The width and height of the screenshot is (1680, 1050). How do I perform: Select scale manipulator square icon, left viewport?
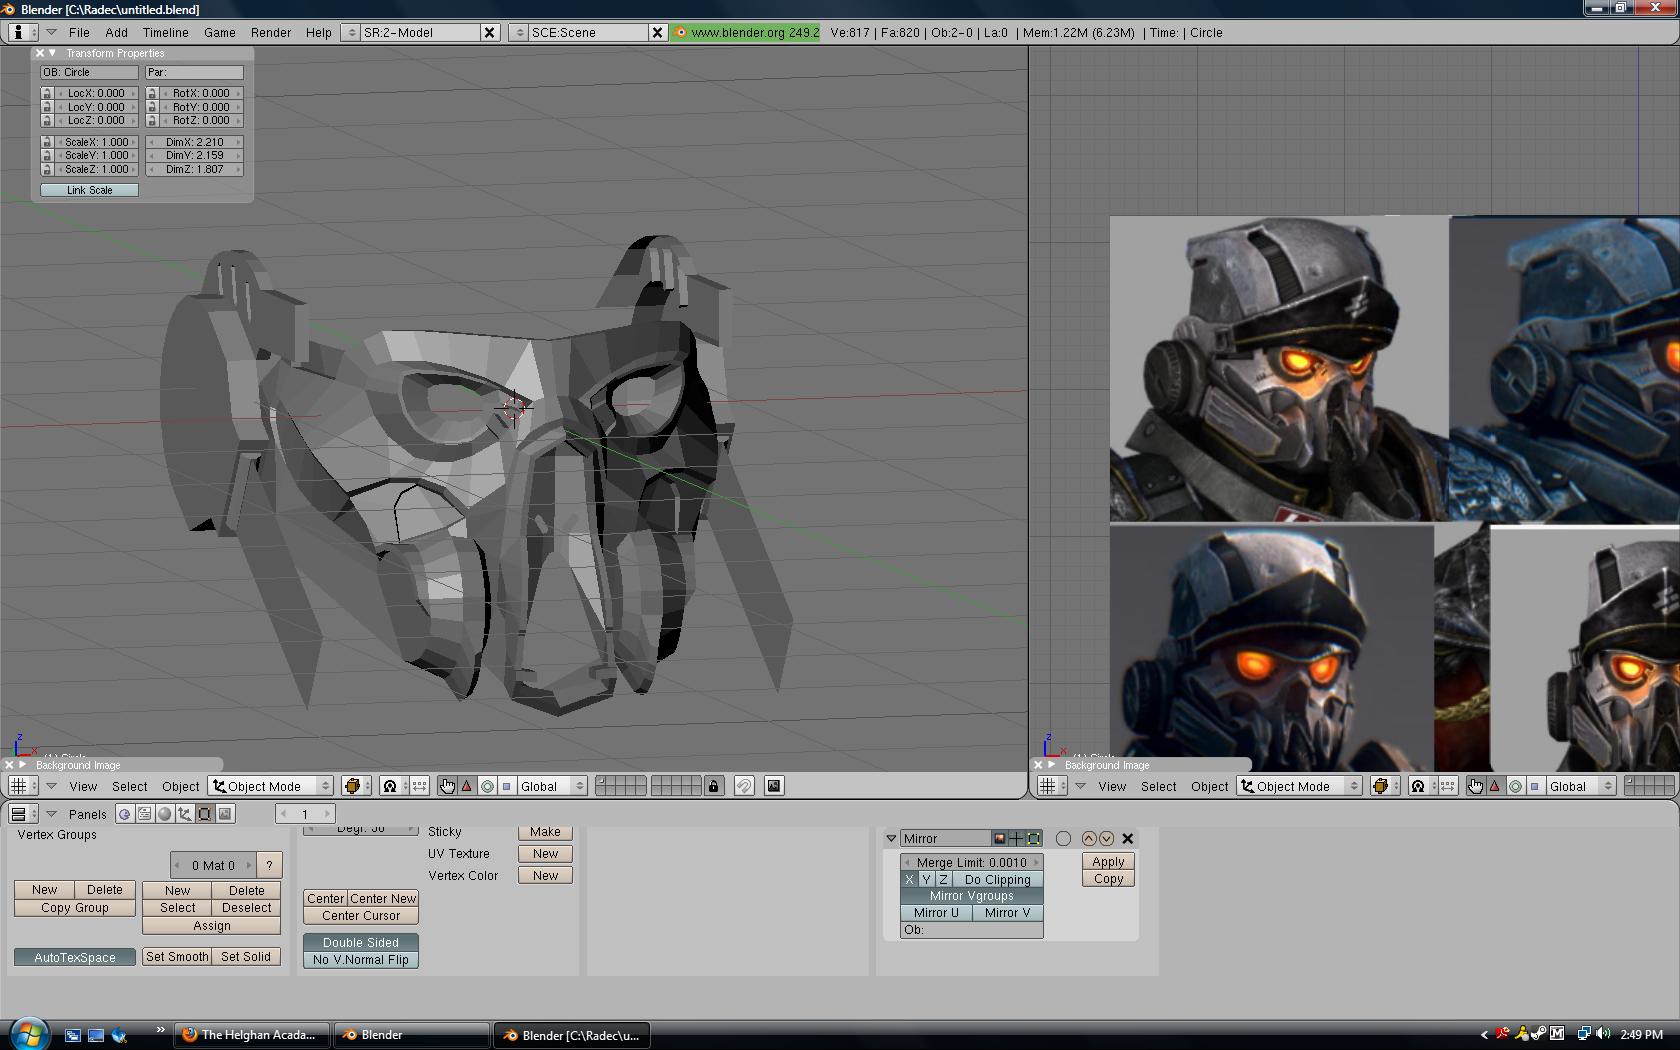pyautogui.click(x=506, y=786)
